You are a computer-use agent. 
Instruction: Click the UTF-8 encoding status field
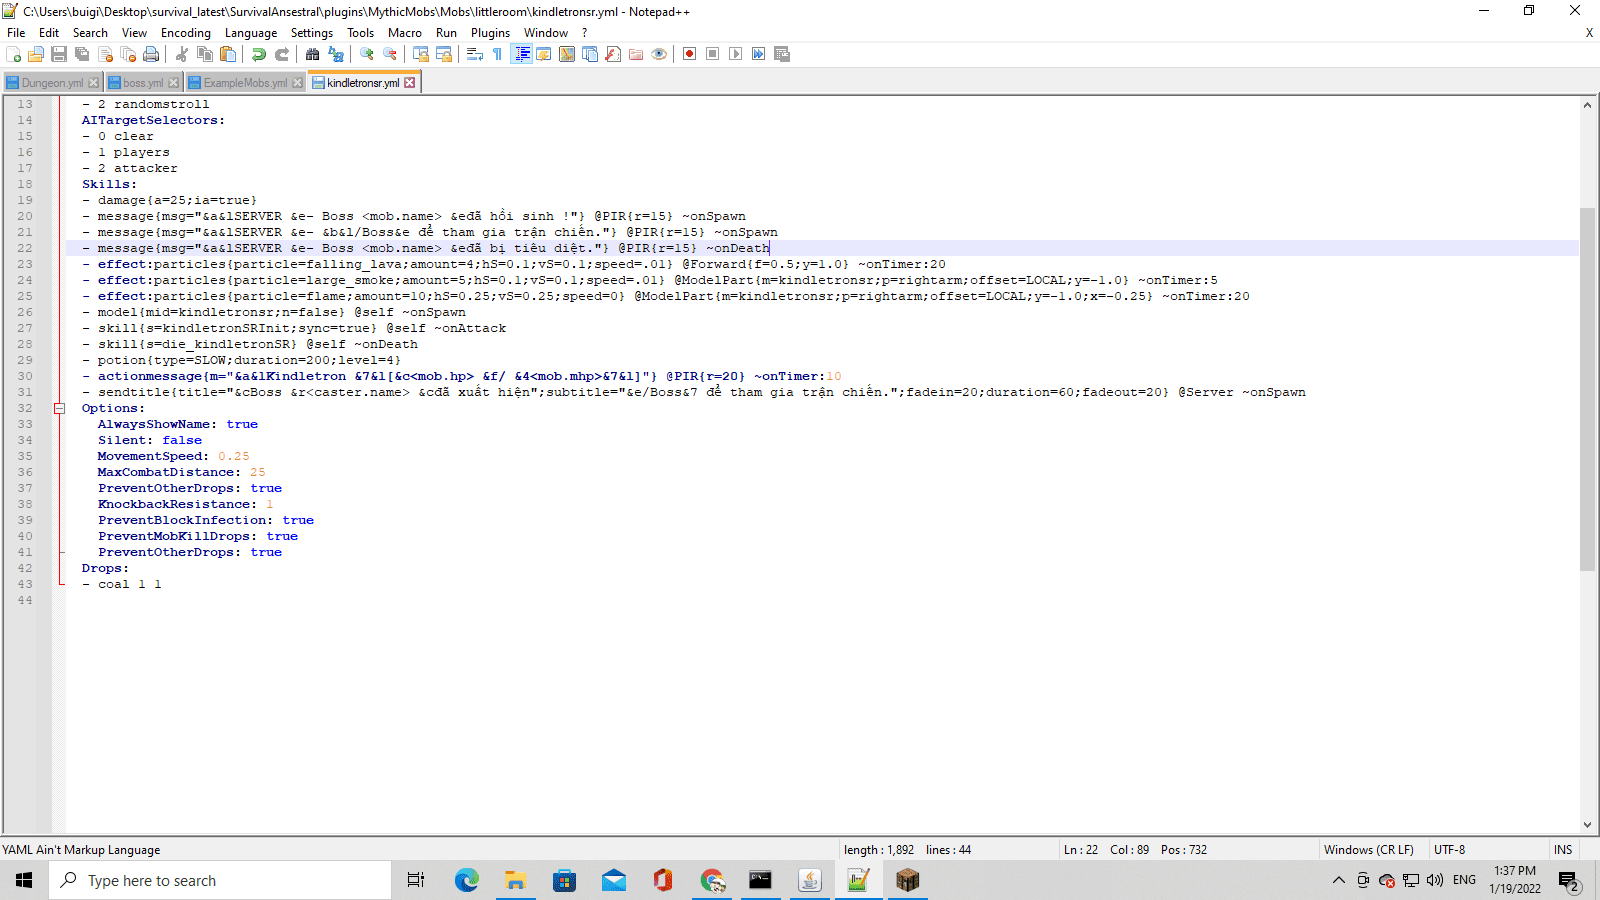pyautogui.click(x=1450, y=850)
